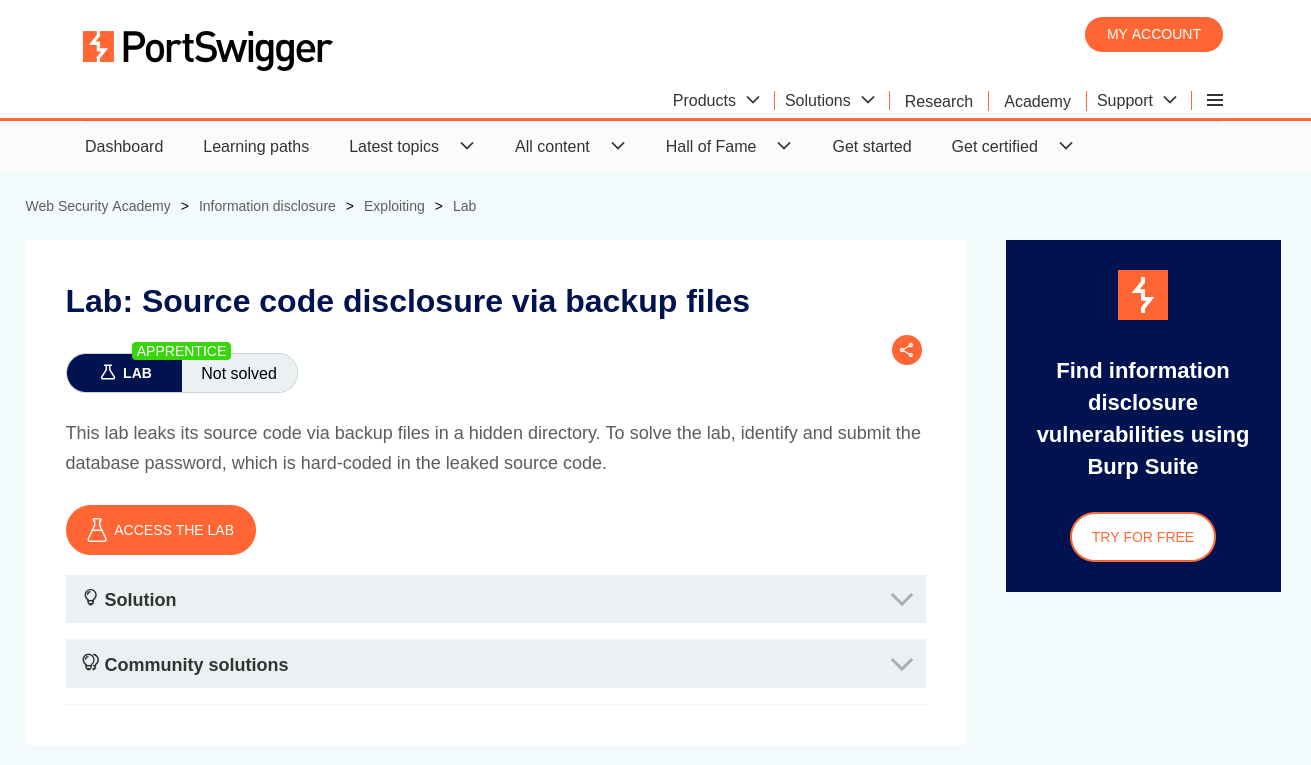Click the green APPRENTICE difficulty badge
Image resolution: width=1311 pixels, height=765 pixels.
[181, 351]
